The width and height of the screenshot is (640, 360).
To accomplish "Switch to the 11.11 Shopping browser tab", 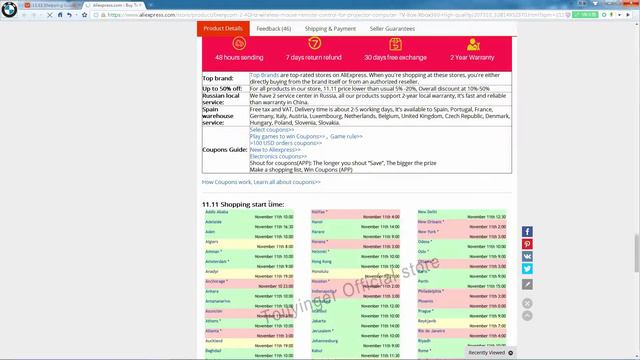I will pos(51,5).
